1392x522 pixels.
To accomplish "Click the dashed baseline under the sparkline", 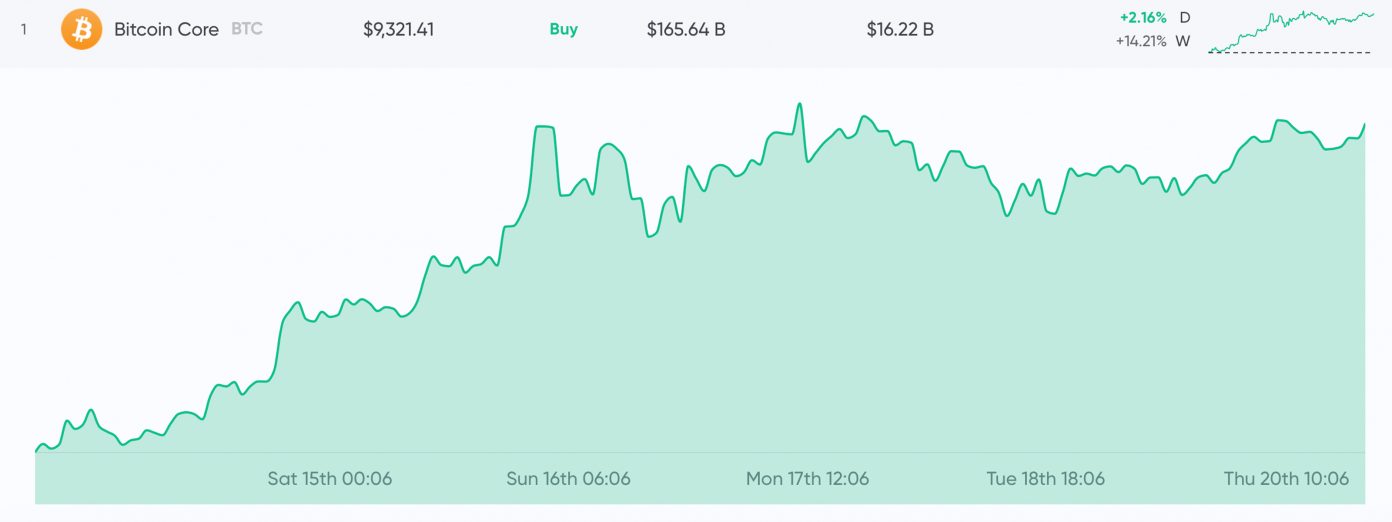I will [1291, 52].
